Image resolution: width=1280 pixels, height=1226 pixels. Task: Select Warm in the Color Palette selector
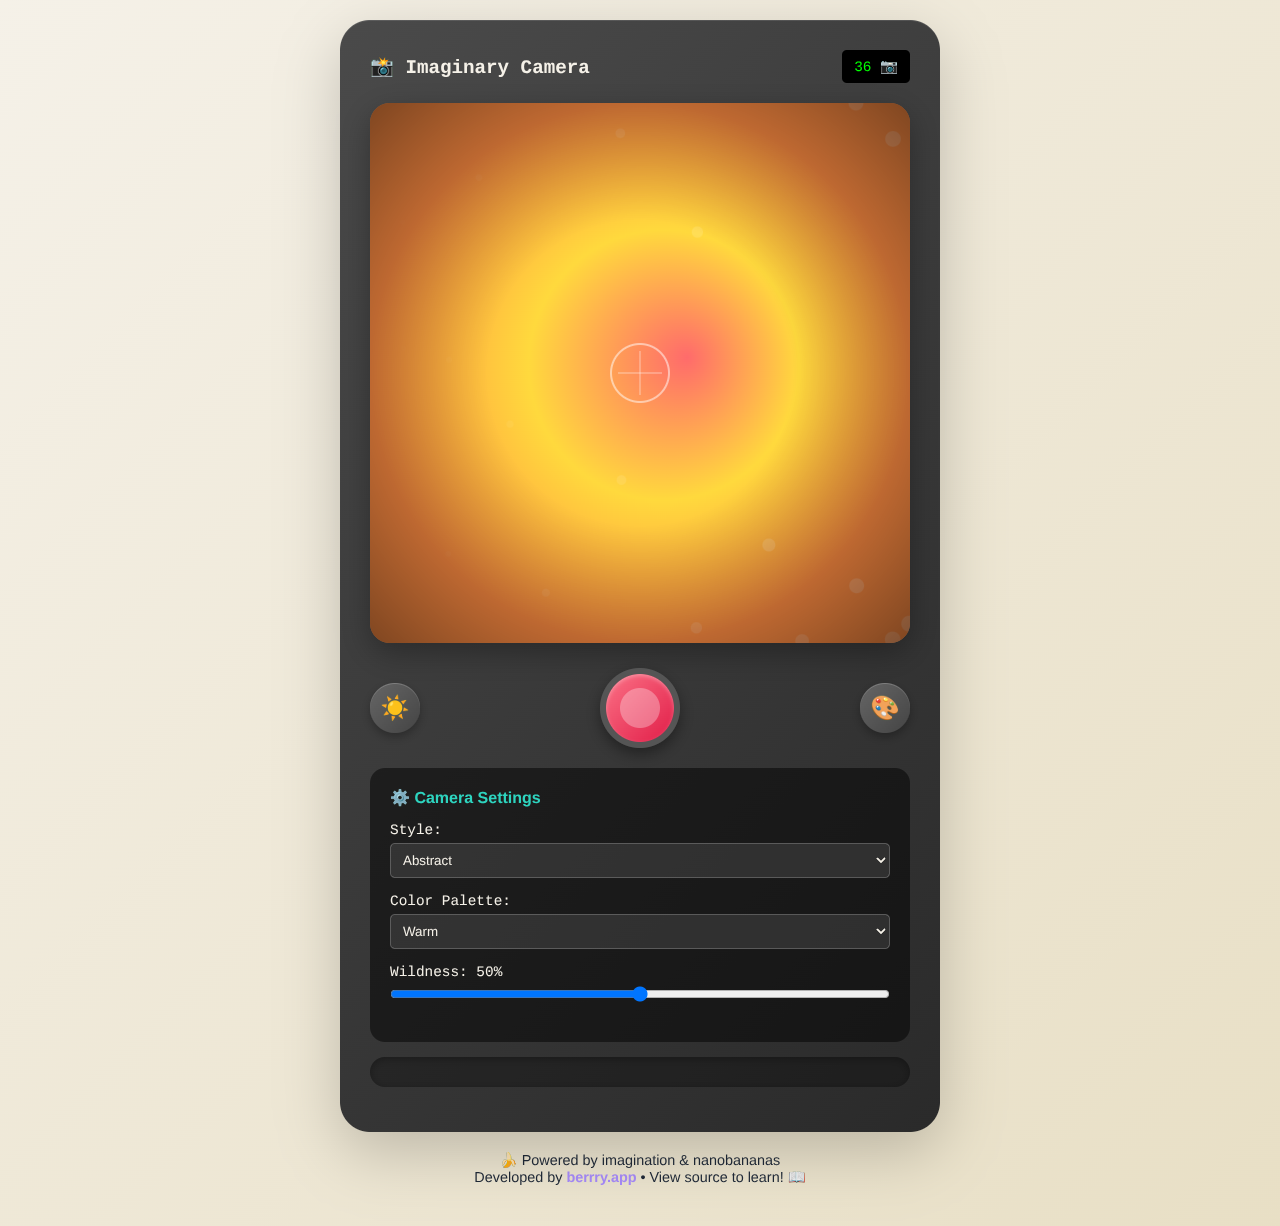(x=639, y=931)
